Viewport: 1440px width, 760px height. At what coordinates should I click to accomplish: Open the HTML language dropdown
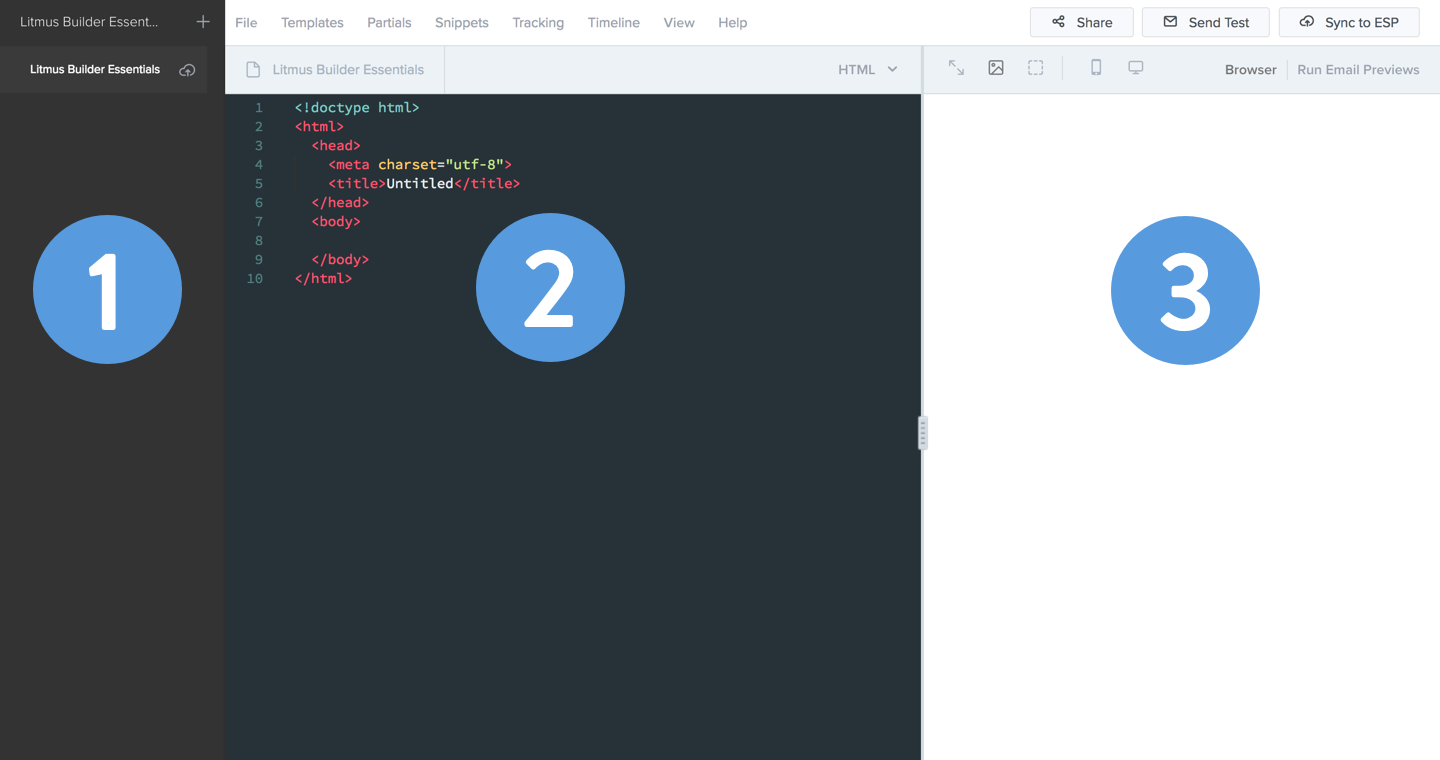pyautogui.click(x=866, y=69)
